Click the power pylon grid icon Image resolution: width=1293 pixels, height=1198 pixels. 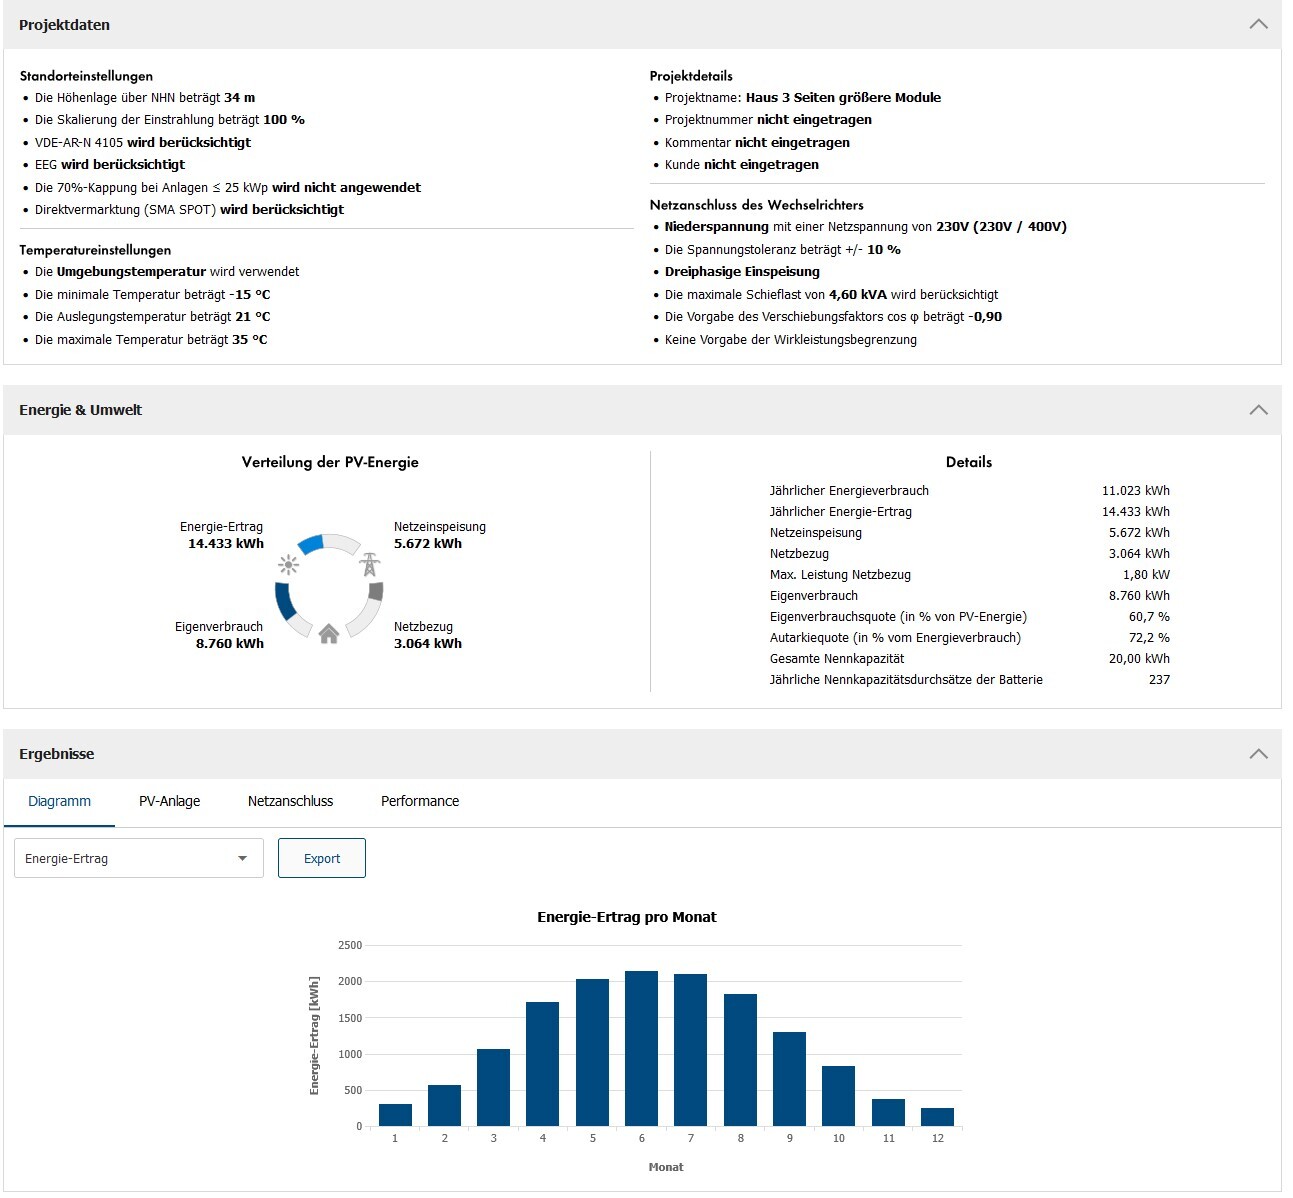[370, 564]
